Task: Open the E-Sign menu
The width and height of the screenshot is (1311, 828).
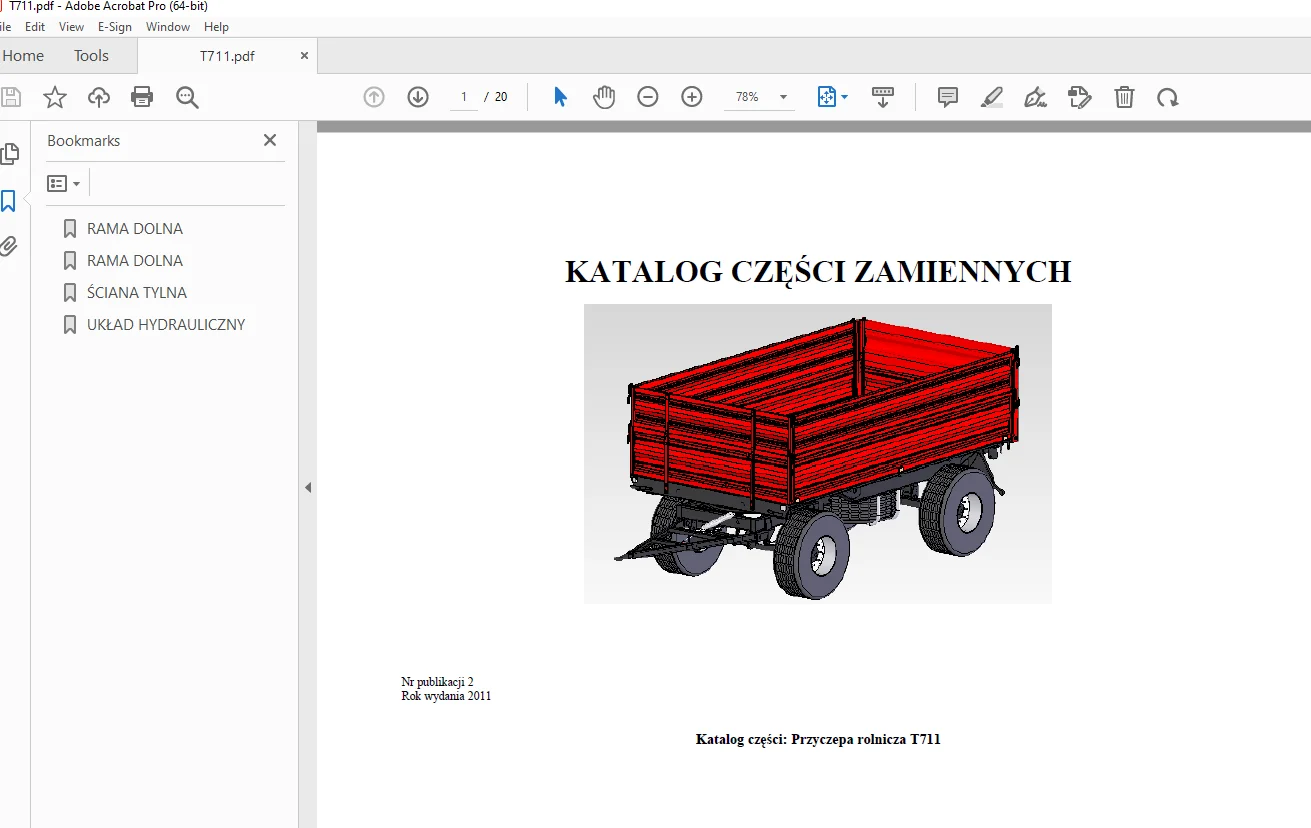Action: click(x=115, y=27)
